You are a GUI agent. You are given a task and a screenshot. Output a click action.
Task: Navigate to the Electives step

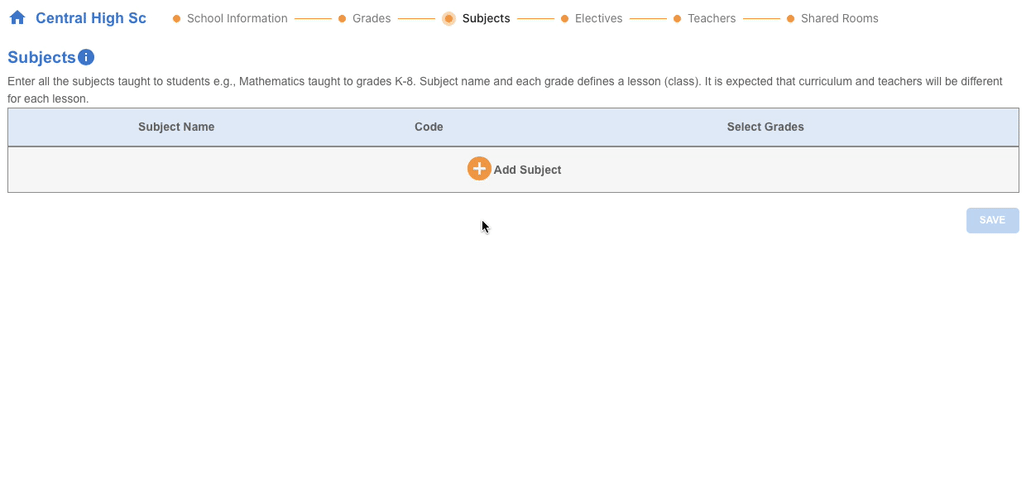point(598,18)
